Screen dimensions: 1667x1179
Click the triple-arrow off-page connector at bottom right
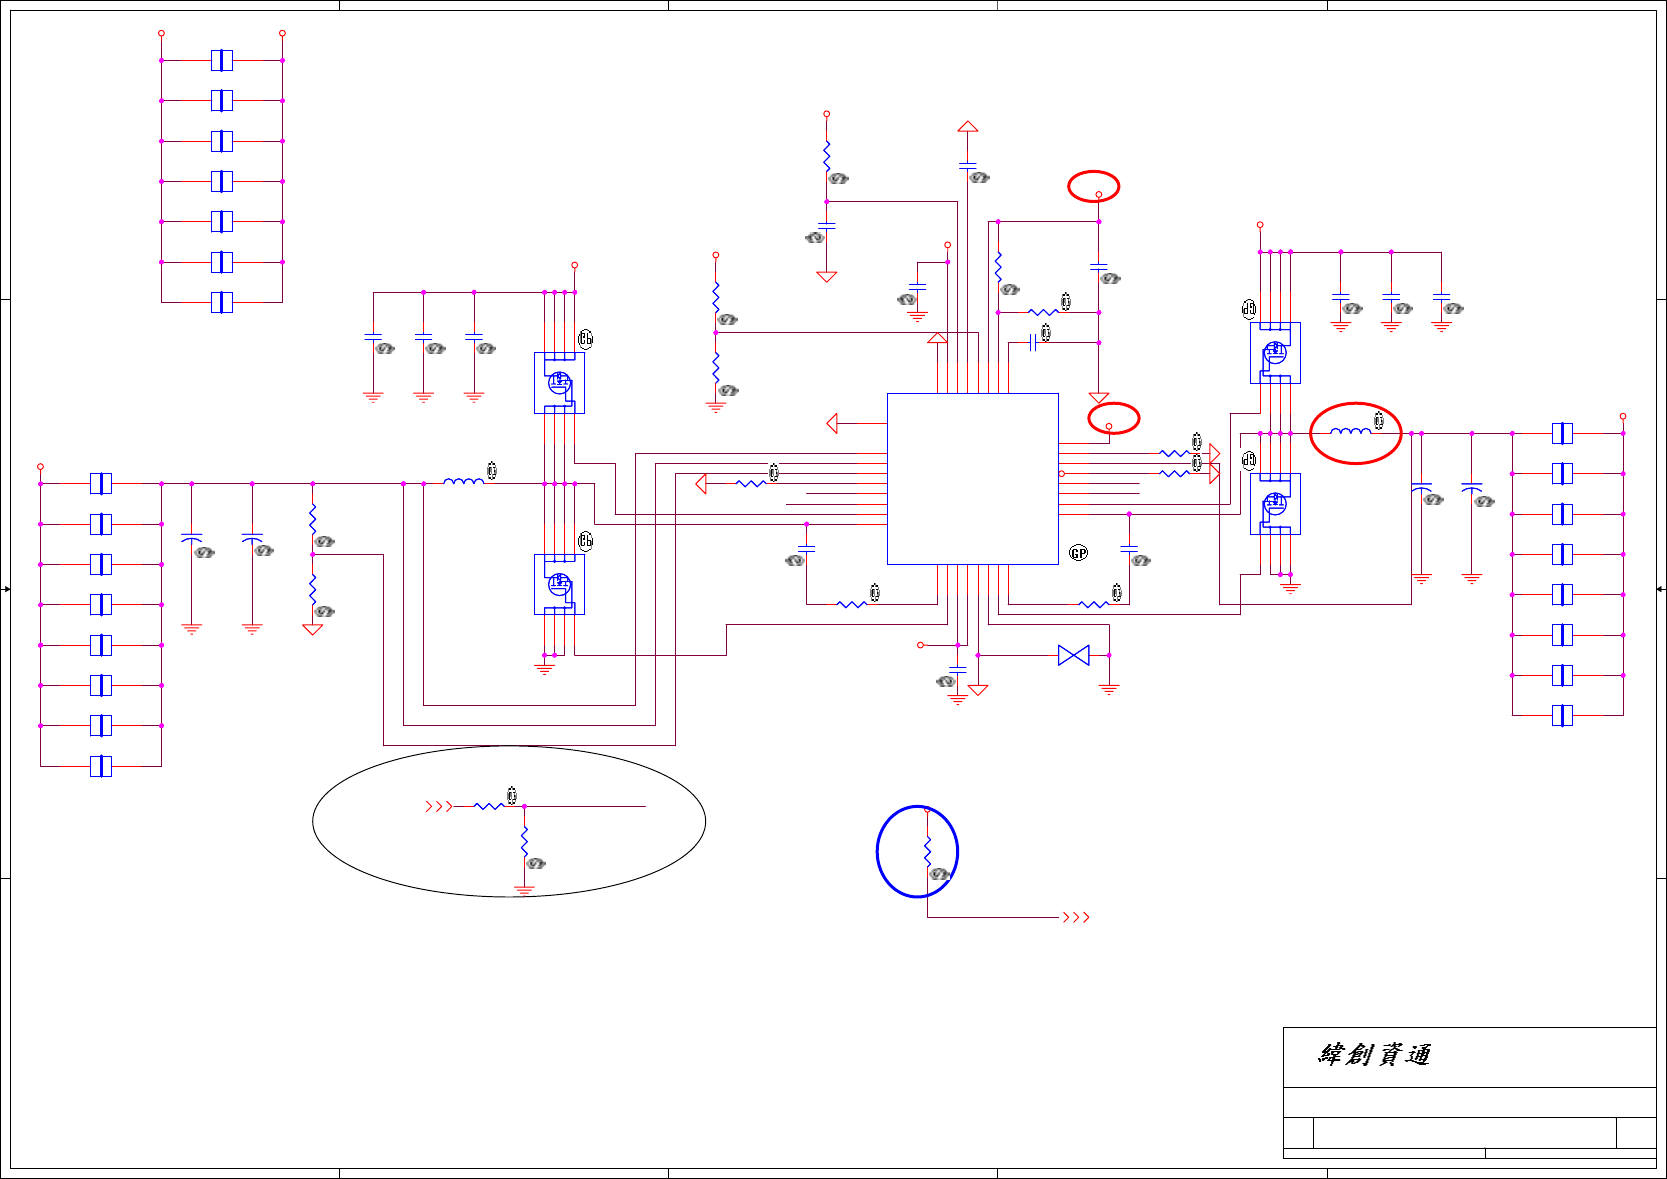click(x=1076, y=917)
